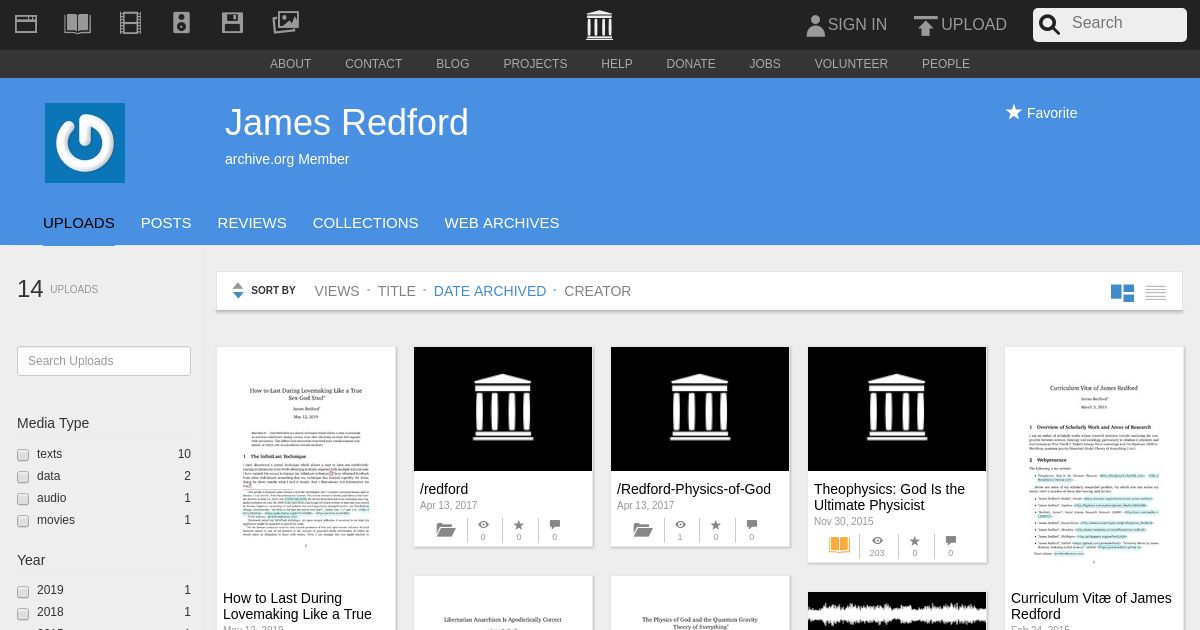Viewport: 1200px width, 630px height.
Task: Open the Collections tab
Action: (366, 223)
